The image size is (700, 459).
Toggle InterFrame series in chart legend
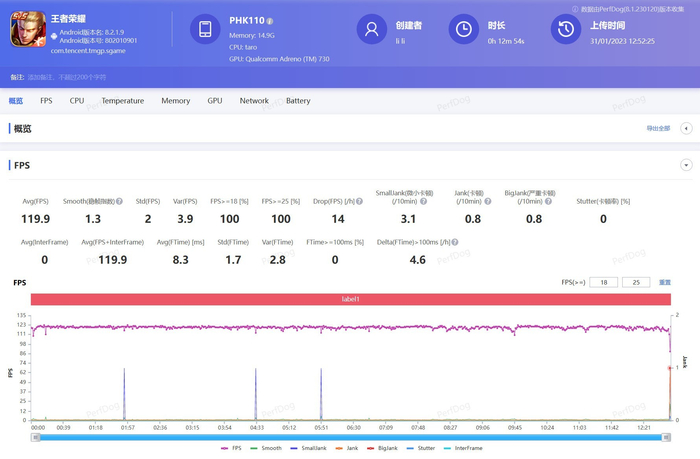click(464, 448)
